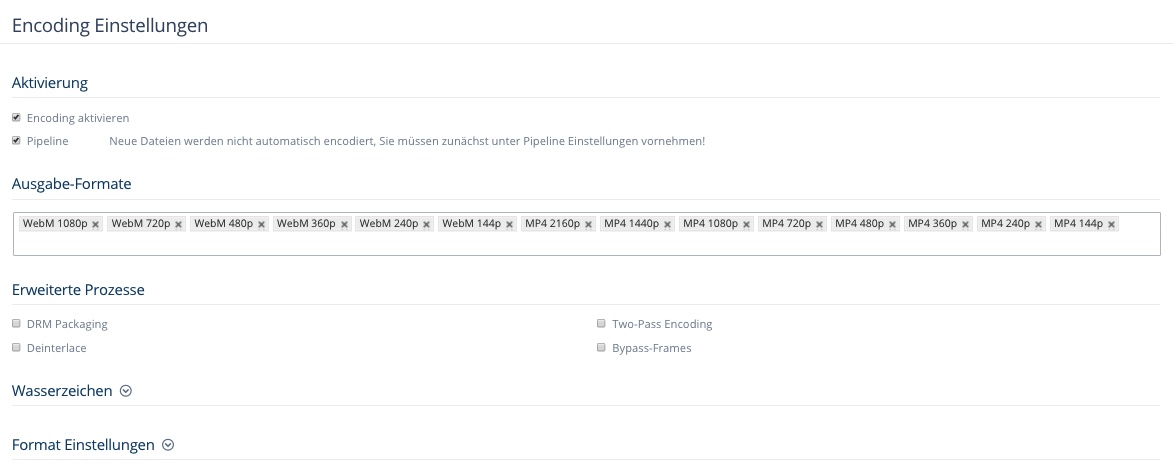Remove MP4 240p from output formats
This screenshot has height=472, width=1174.
[1038, 225]
